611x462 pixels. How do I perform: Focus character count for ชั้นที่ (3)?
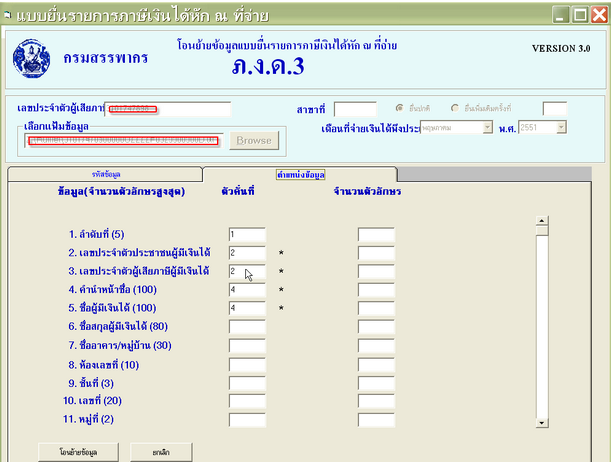coord(376,383)
